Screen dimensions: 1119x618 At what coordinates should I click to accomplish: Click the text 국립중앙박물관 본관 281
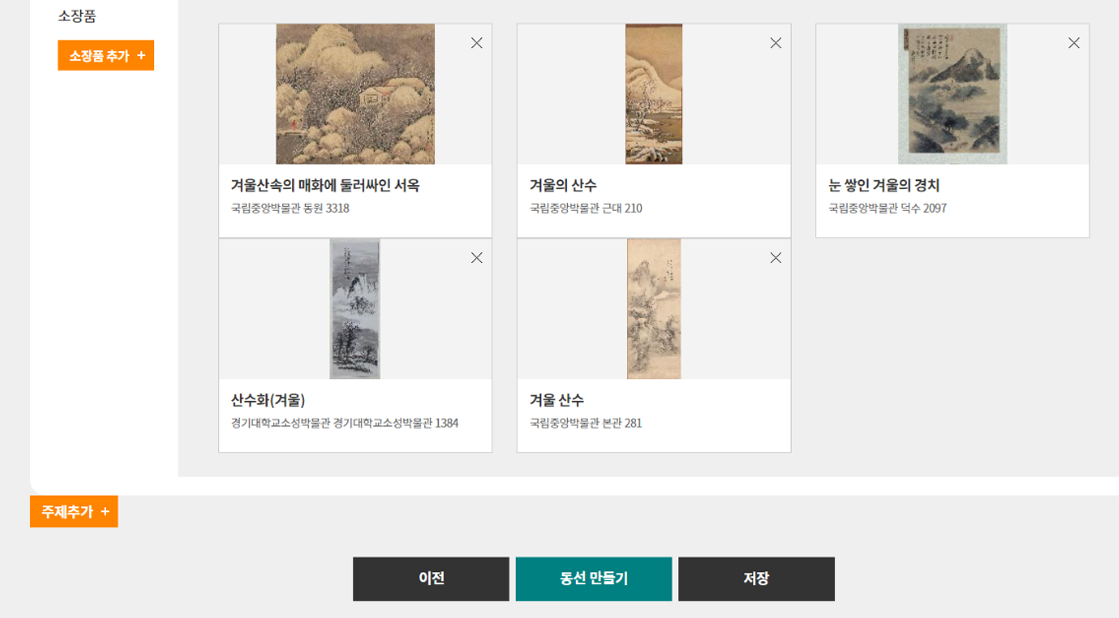click(586, 423)
